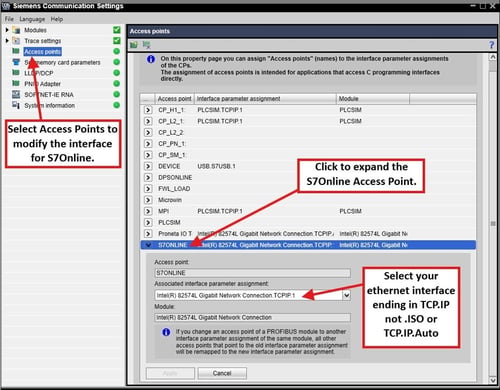Expand the Trace settings tree node
500x390 pixels.
pyautogui.click(x=7, y=41)
